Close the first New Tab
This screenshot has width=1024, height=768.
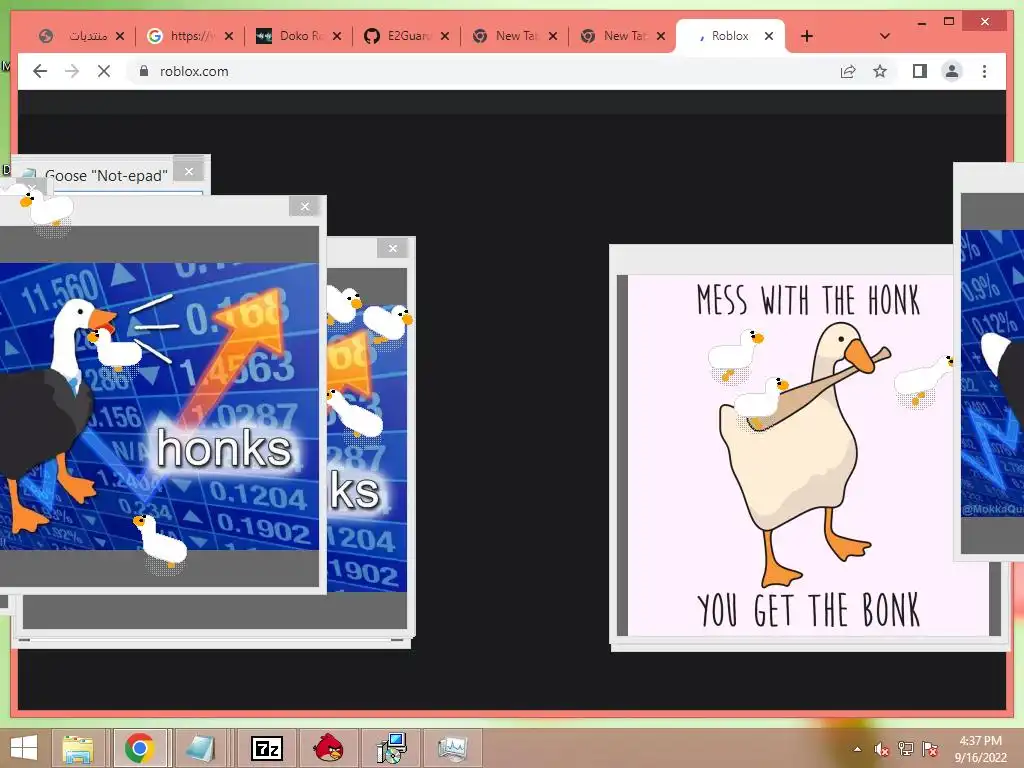553,36
